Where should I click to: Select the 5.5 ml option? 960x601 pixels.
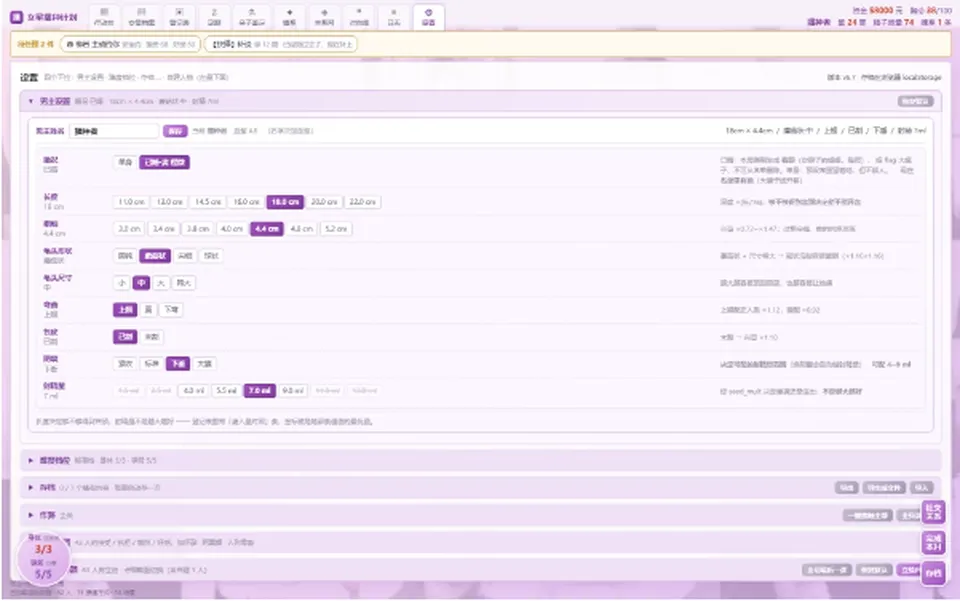tap(227, 390)
